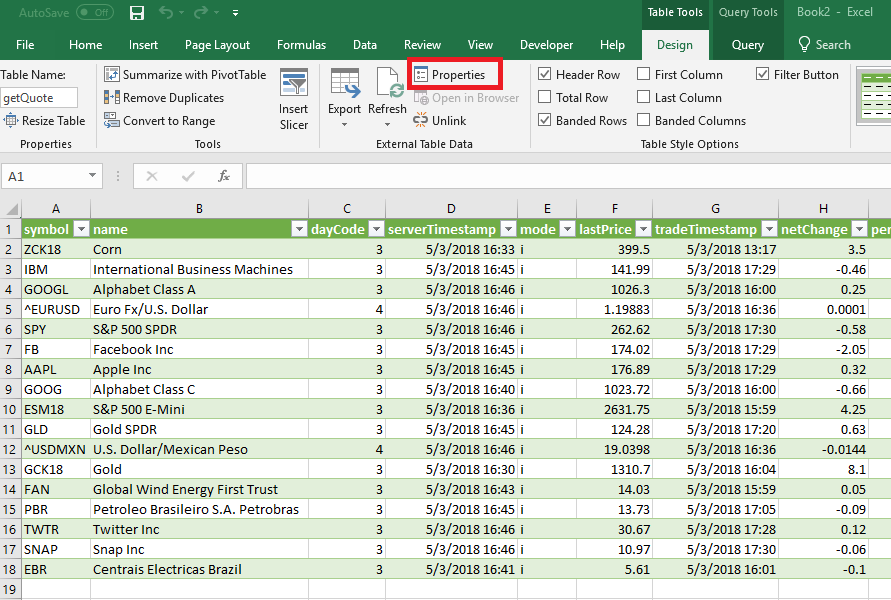Open the Data tab

coord(365,45)
